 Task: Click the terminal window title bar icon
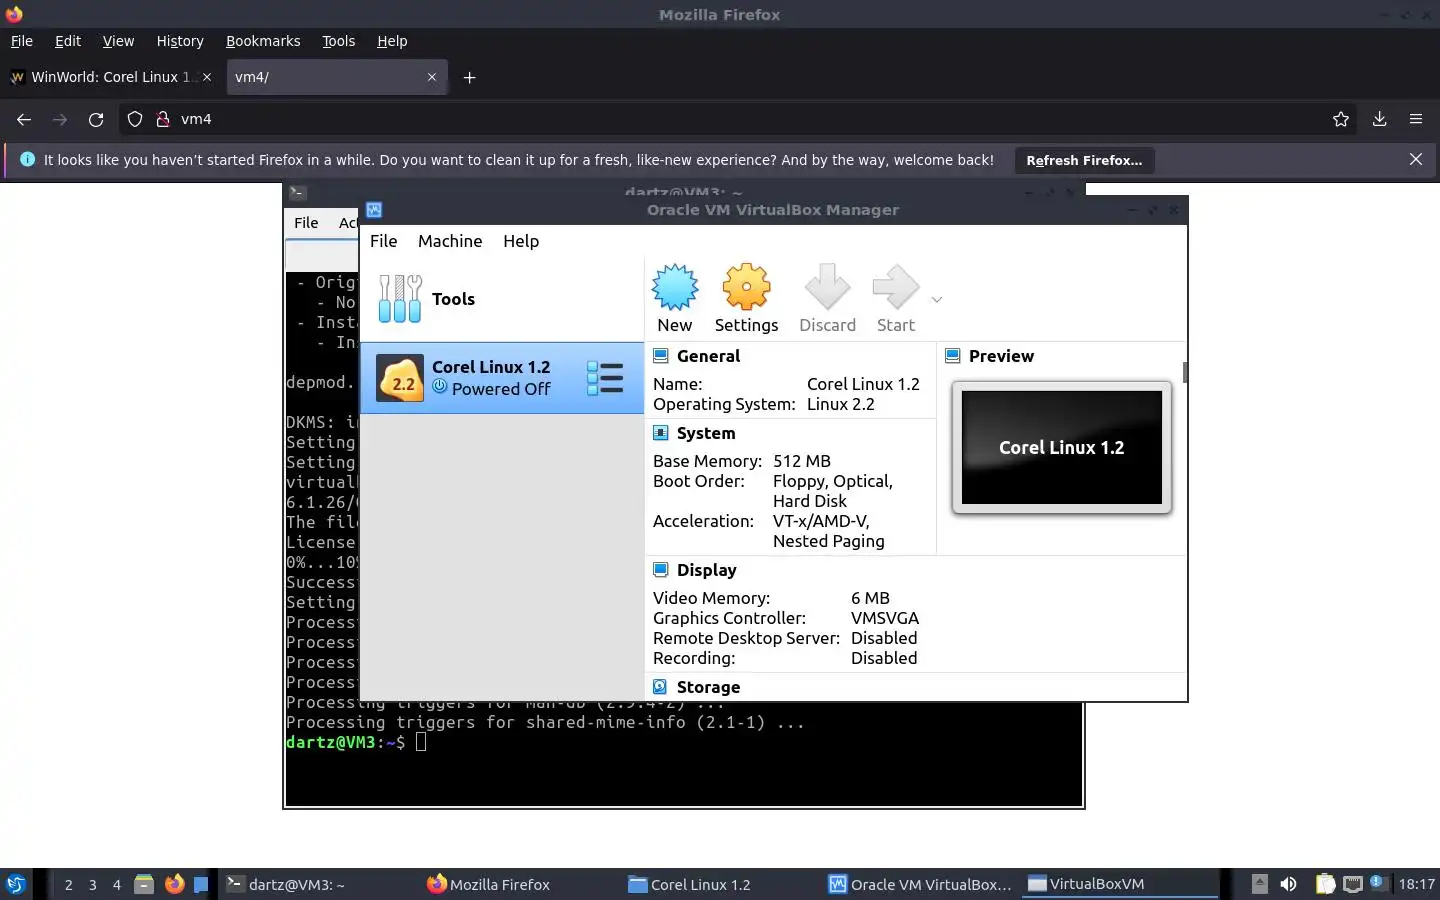[x=297, y=193]
